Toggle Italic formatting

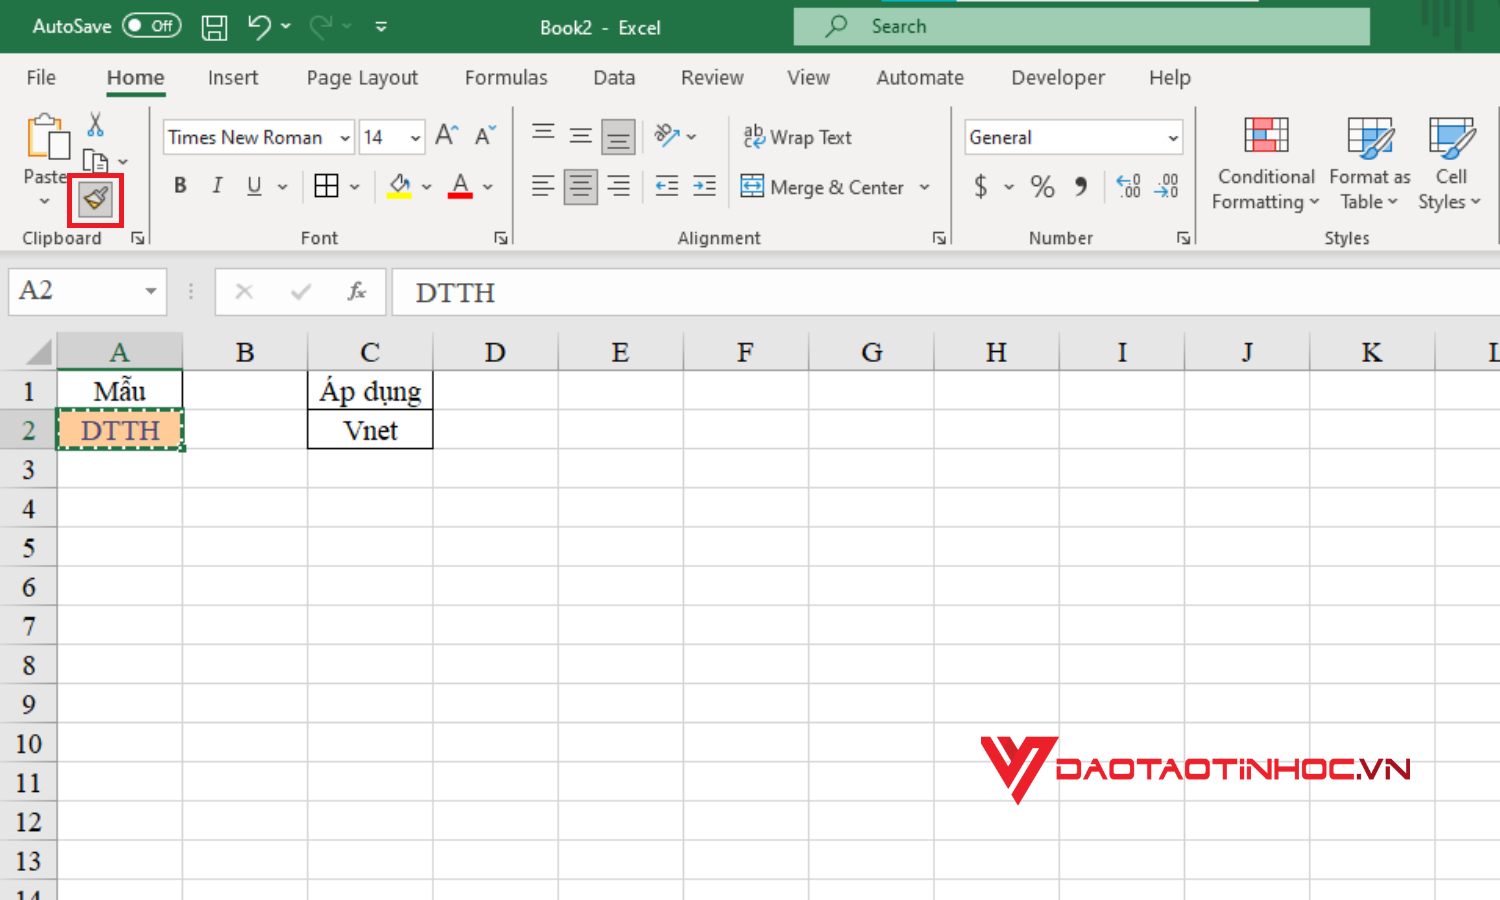217,186
